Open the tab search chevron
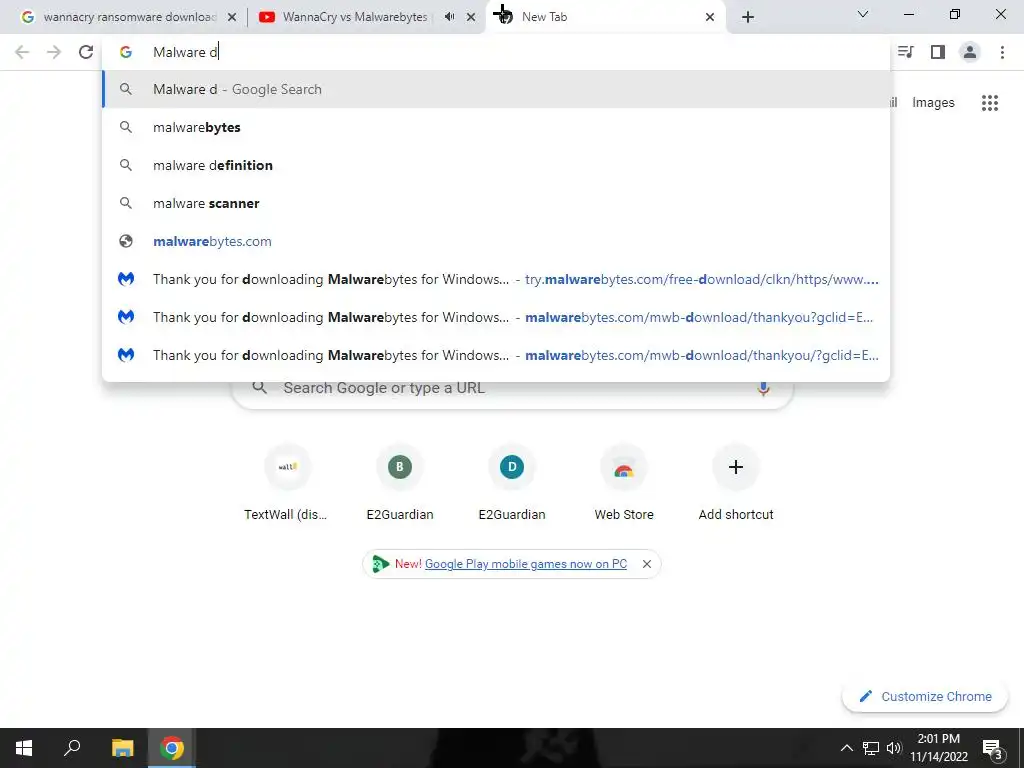This screenshot has height=768, width=1024. click(863, 14)
